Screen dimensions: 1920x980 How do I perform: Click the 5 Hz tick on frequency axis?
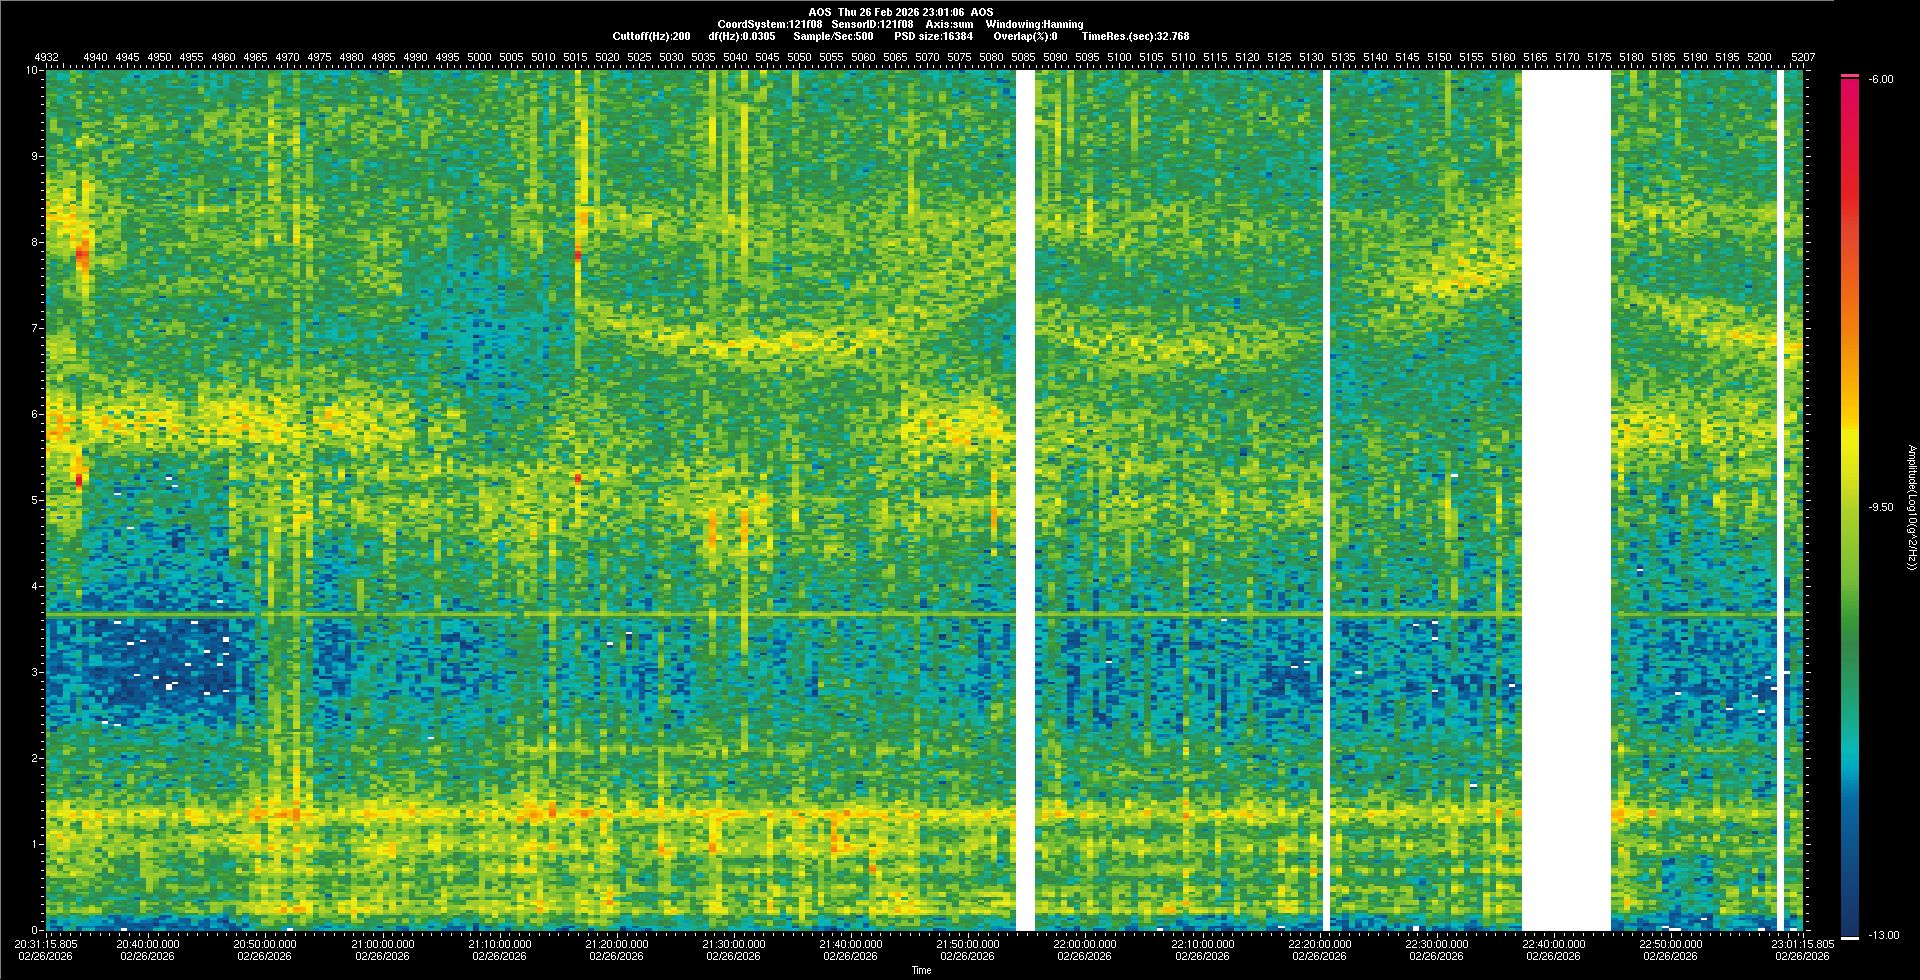click(35, 500)
